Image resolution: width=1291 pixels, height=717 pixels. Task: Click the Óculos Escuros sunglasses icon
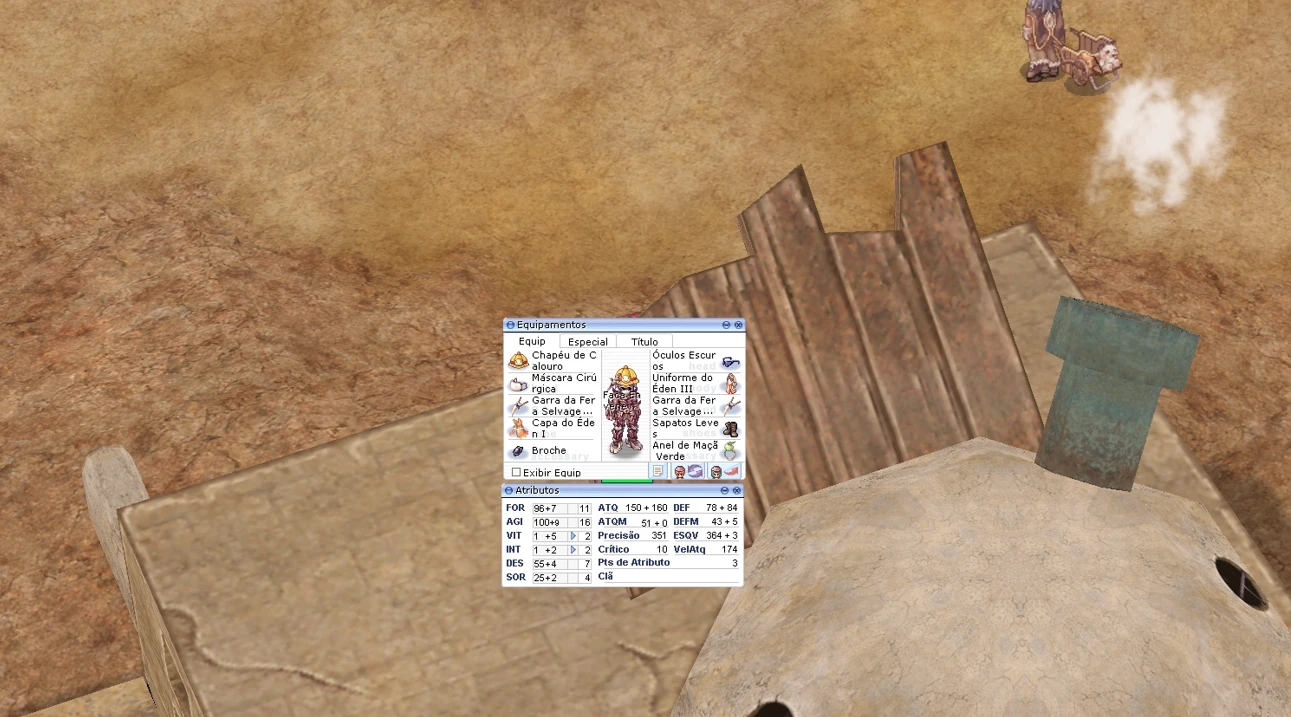click(731, 361)
